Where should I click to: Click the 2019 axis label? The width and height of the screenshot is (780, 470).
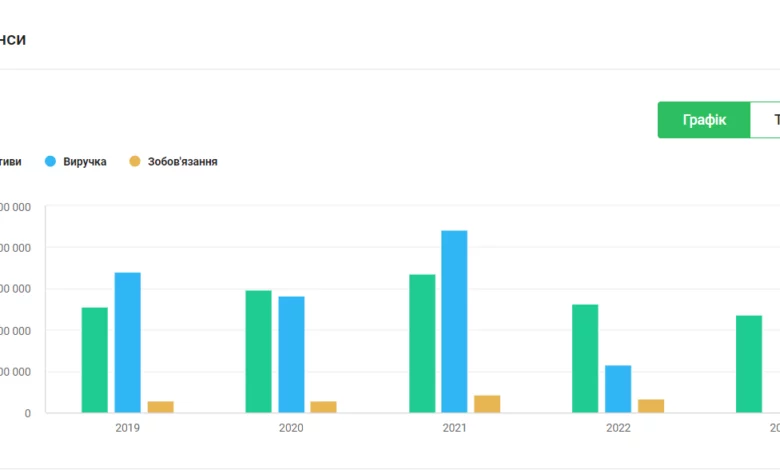coord(127,428)
